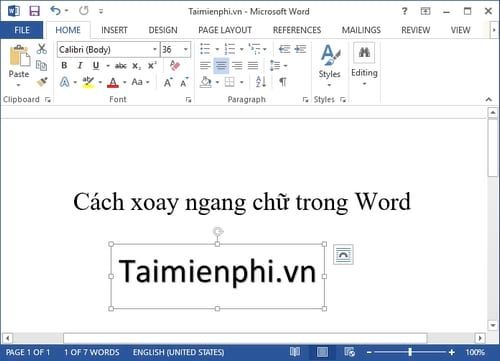Align text right
The image size is (500, 361).
click(237, 65)
